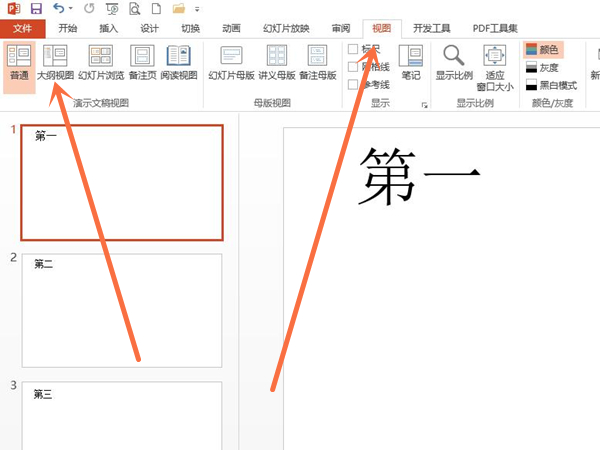Switch to Notes Page (备注页) view

(143, 64)
